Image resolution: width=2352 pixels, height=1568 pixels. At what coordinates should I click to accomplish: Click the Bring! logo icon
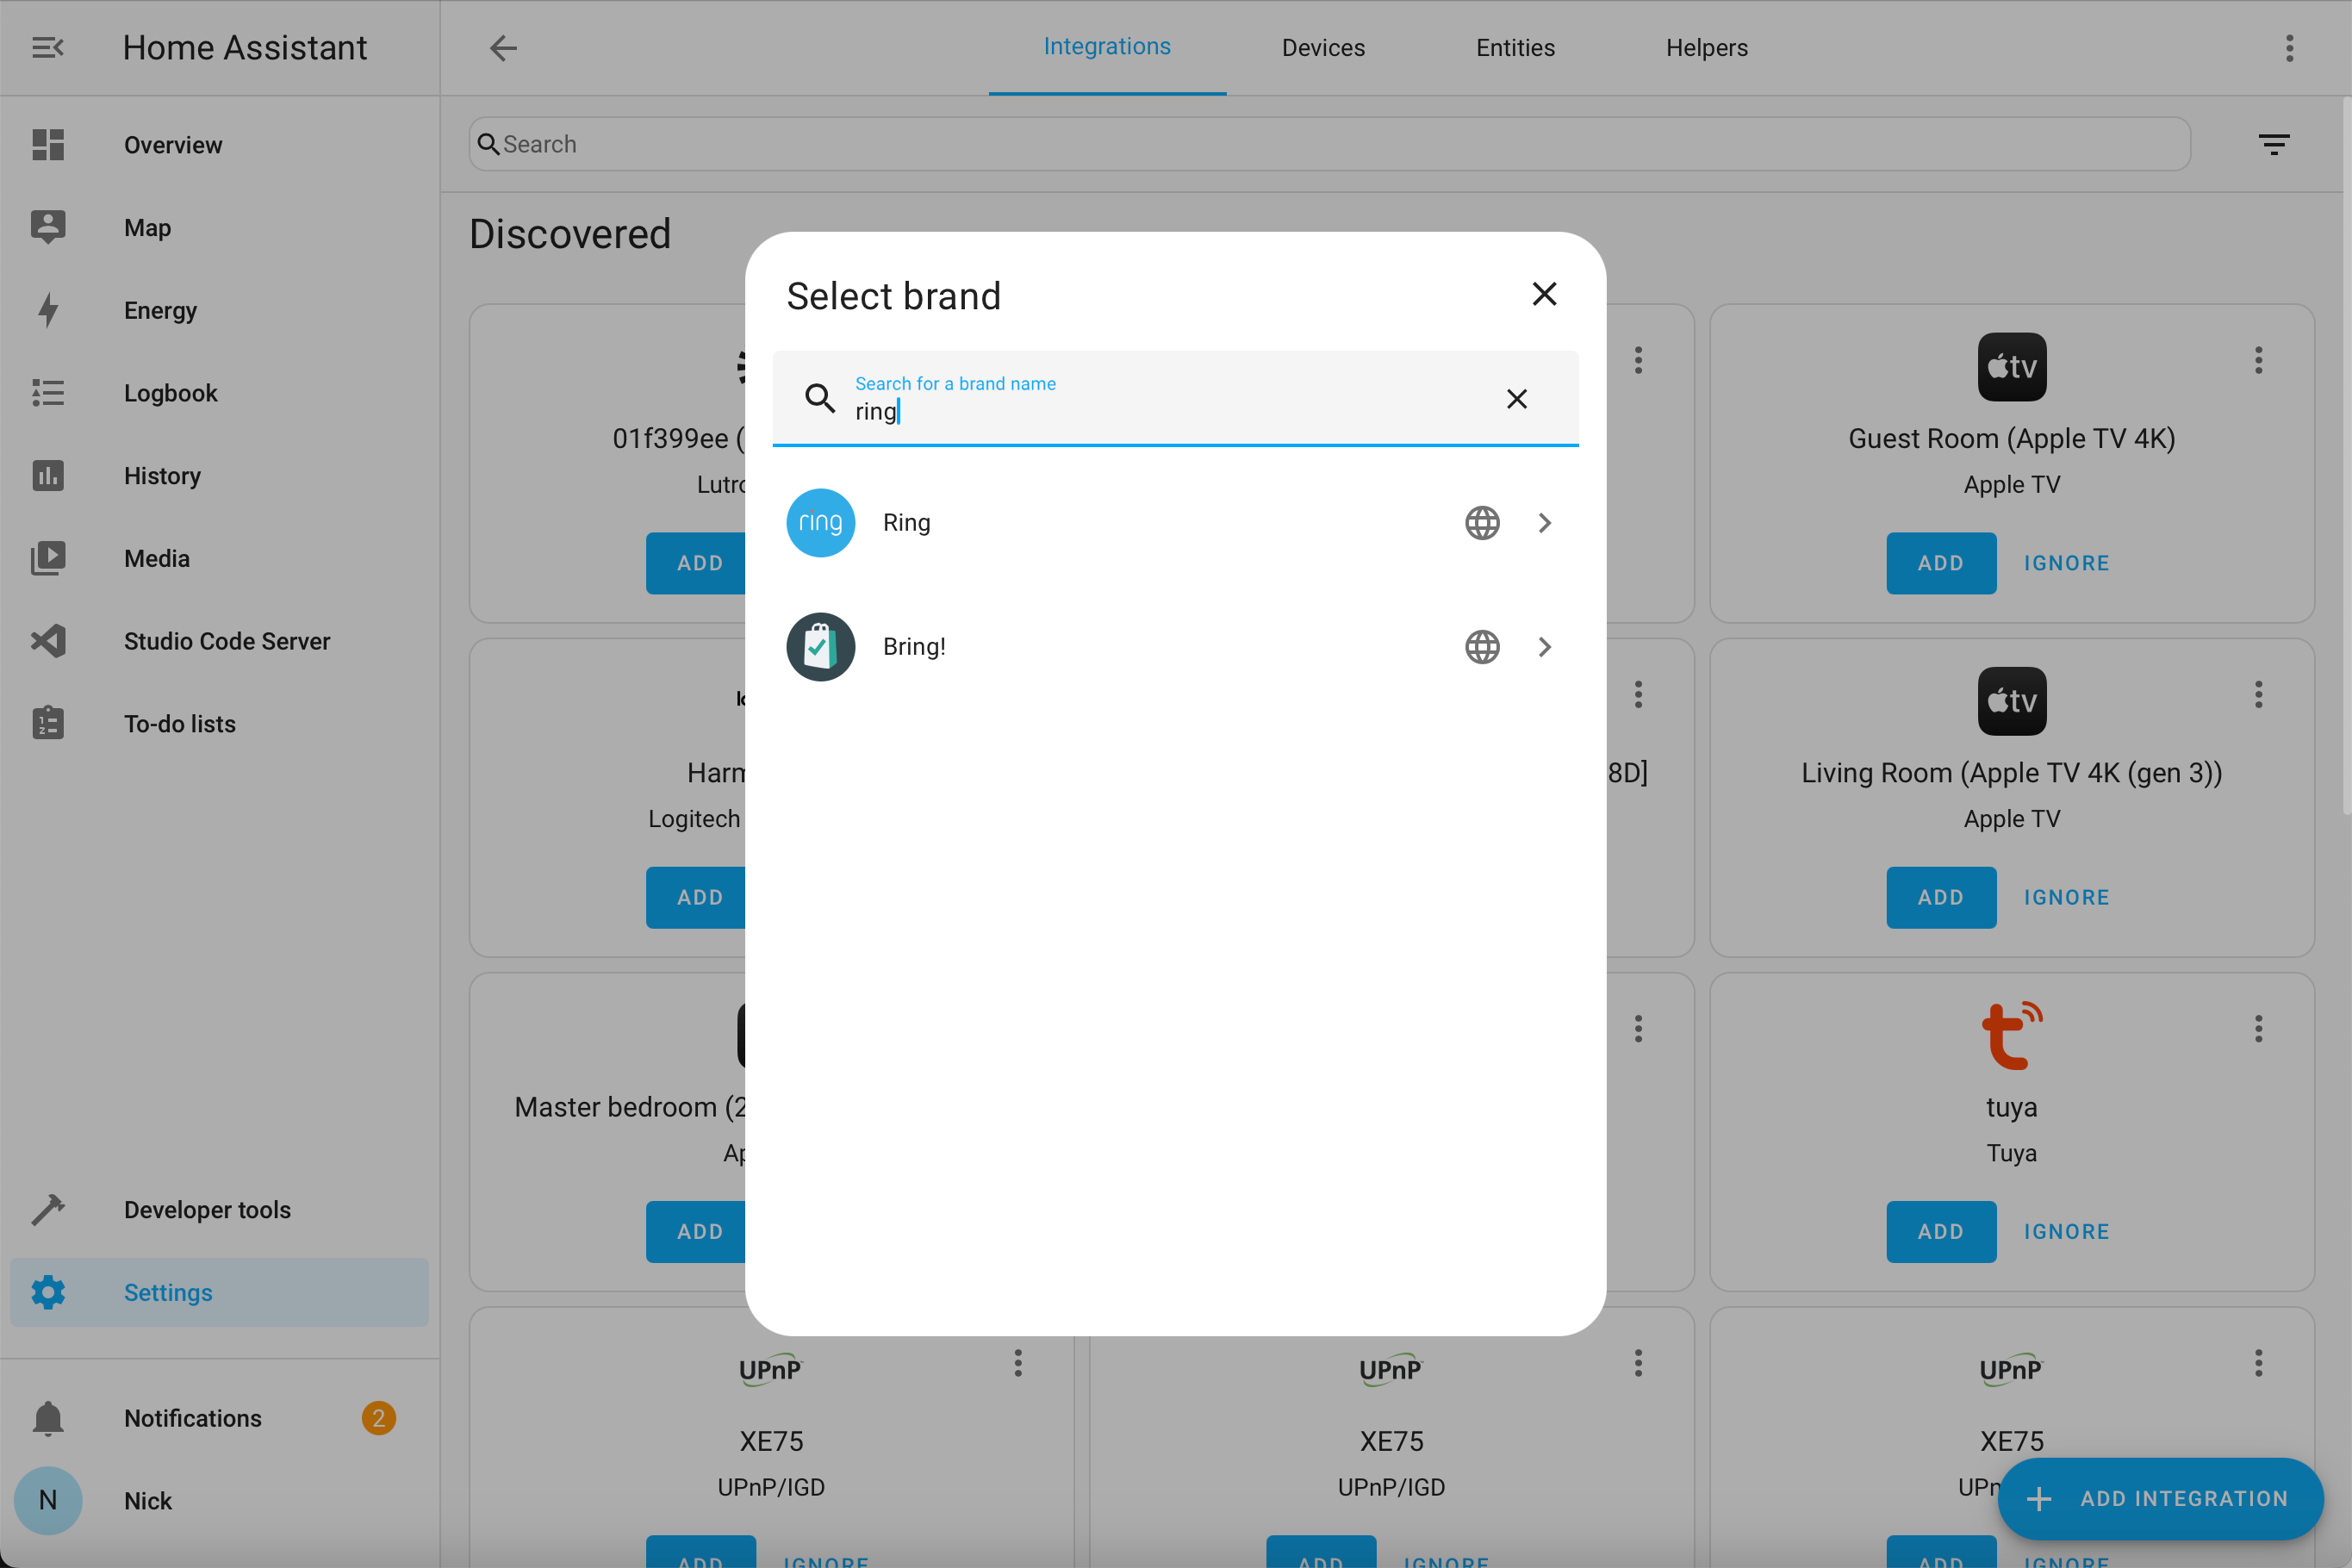pyautogui.click(x=820, y=646)
